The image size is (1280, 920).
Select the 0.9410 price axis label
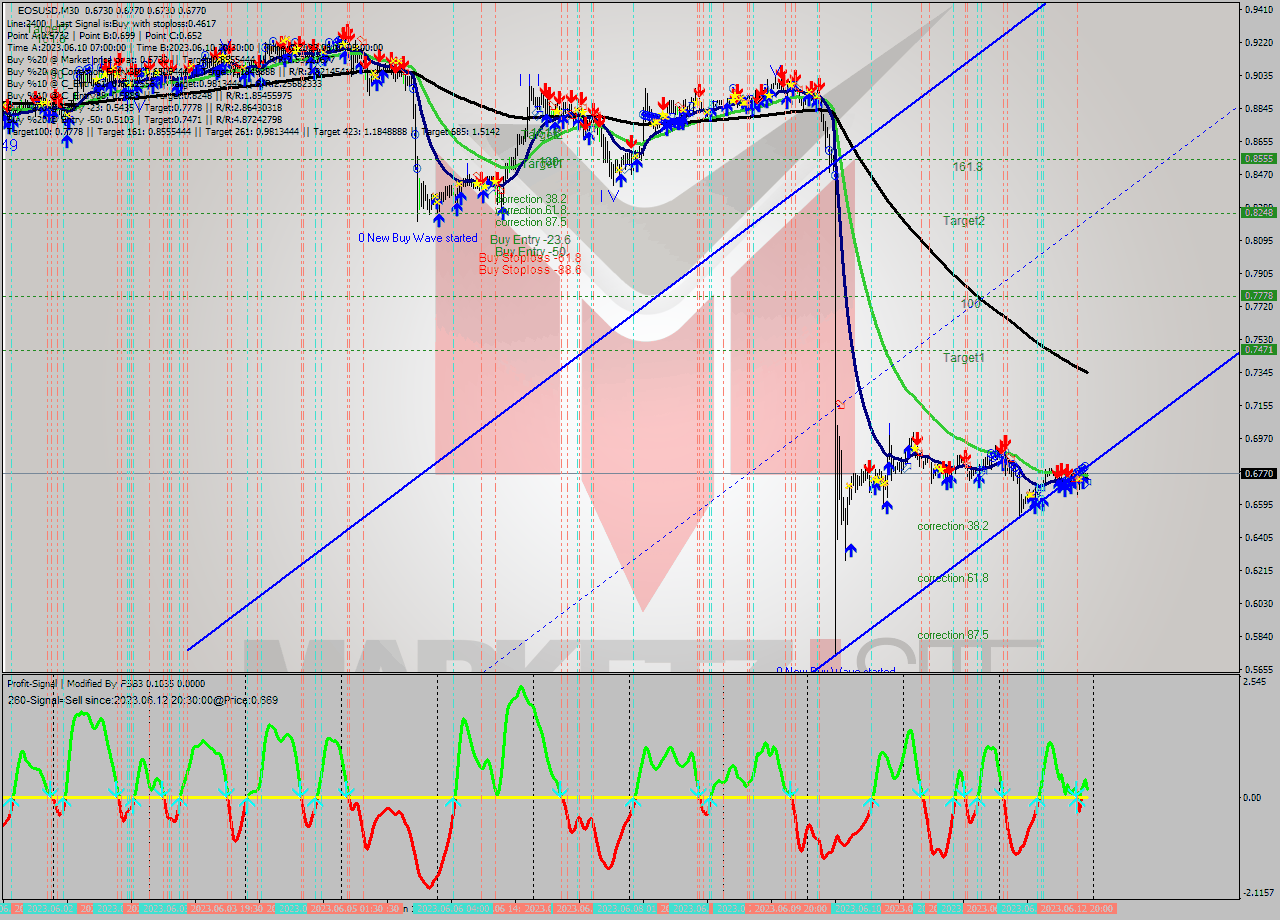pos(1257,9)
